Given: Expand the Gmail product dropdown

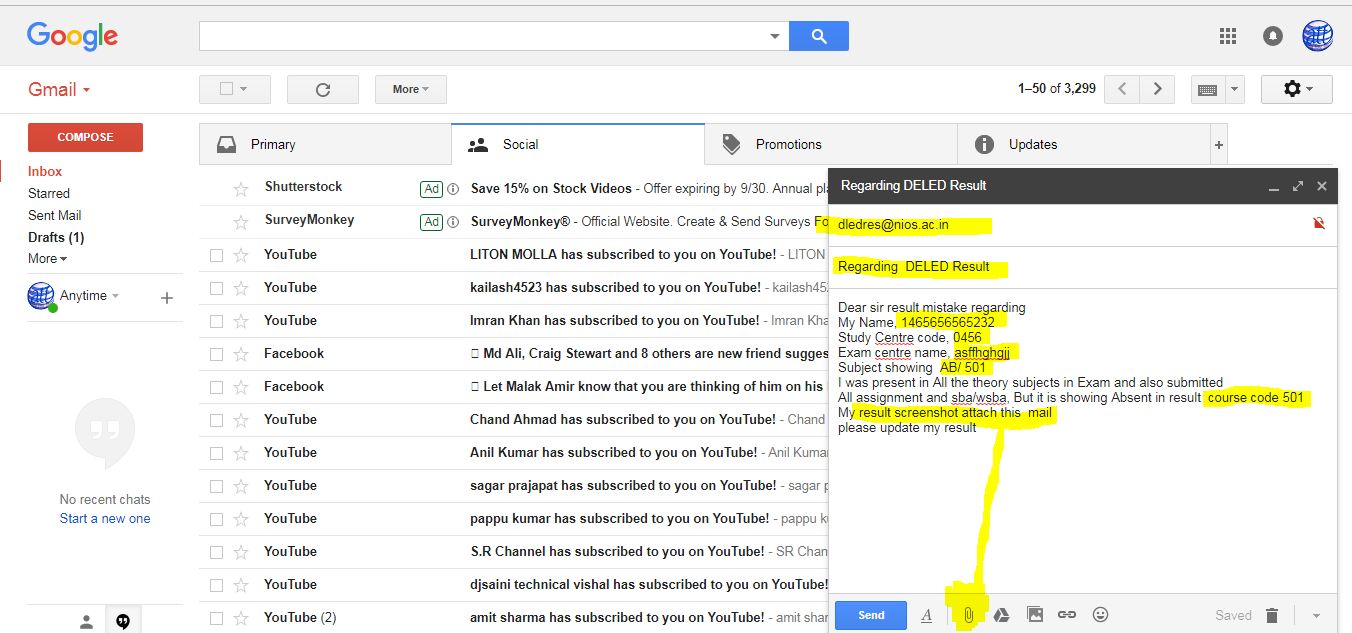Looking at the screenshot, I should click(x=59, y=89).
